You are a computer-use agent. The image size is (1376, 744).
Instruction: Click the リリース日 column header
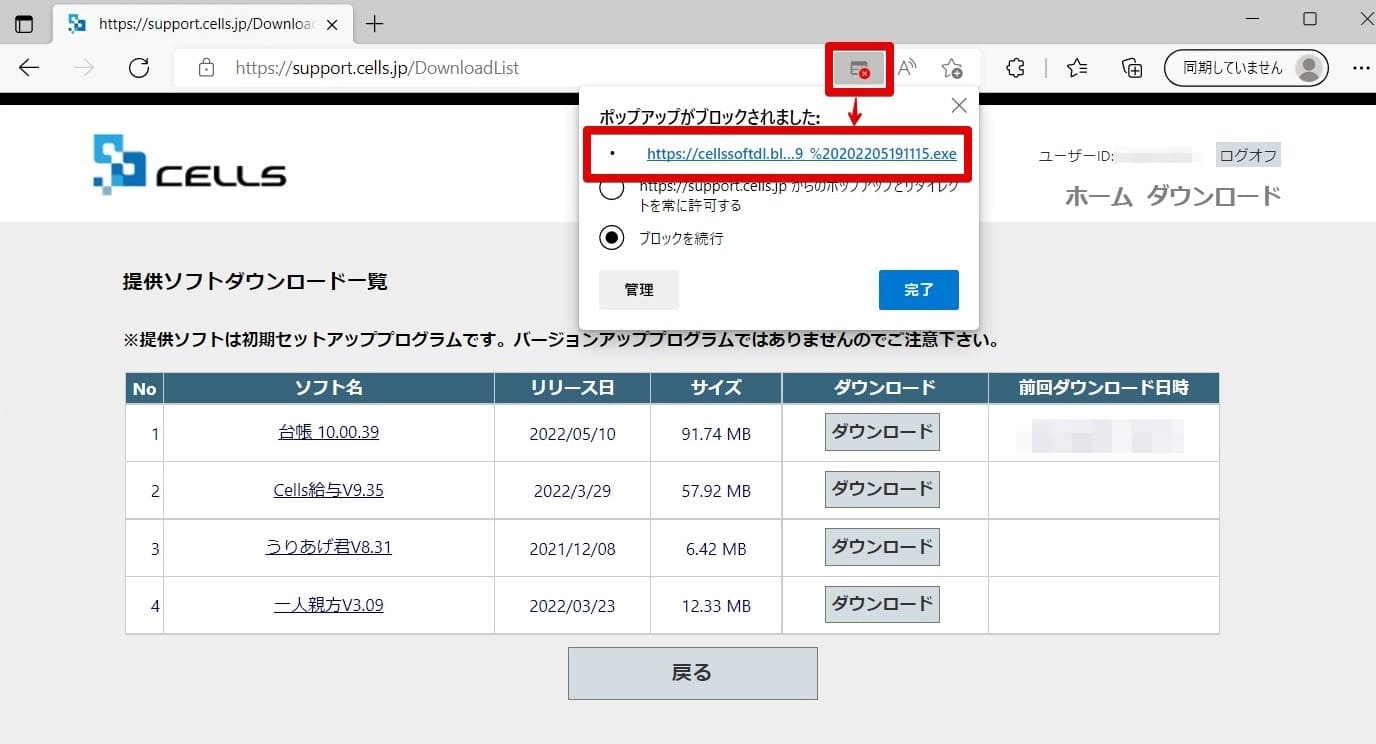(x=572, y=388)
